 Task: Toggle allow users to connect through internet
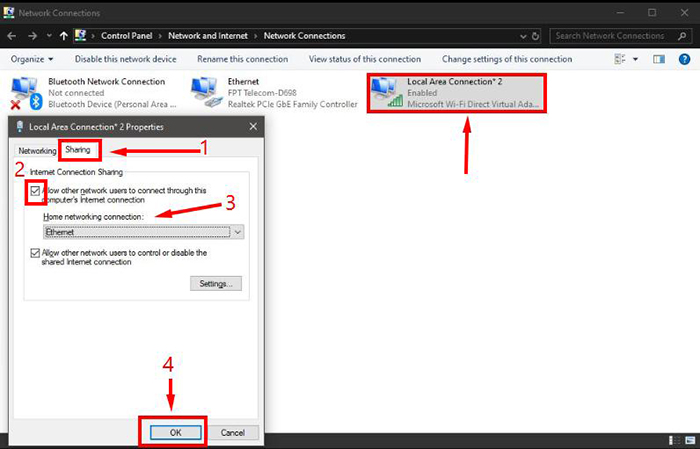pos(36,190)
